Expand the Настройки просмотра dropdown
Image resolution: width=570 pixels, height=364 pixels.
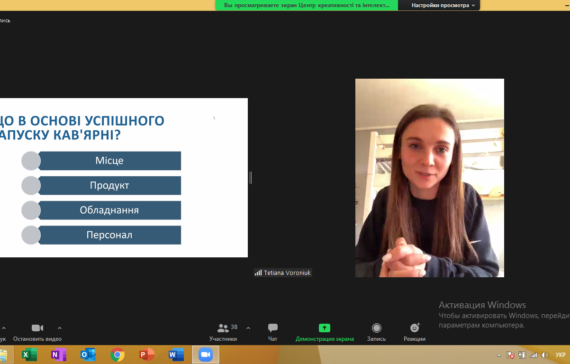[443, 5]
